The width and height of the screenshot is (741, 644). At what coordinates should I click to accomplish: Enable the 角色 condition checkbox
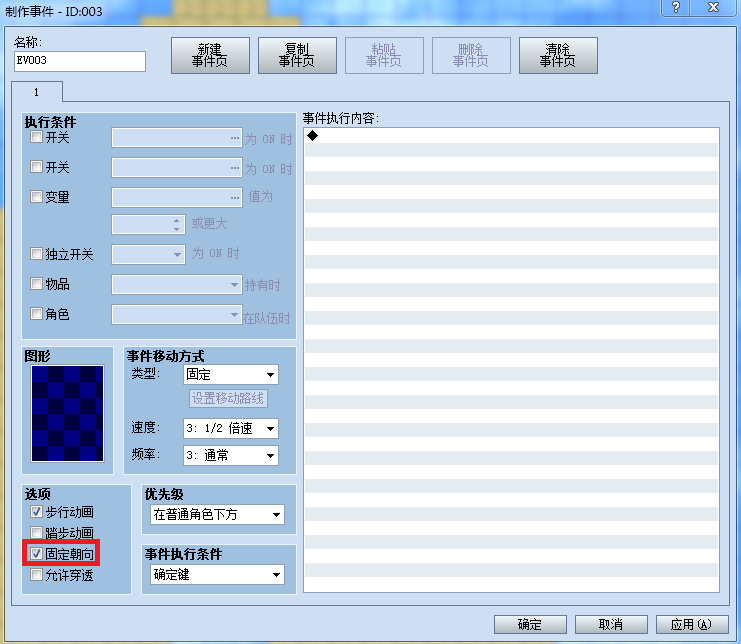point(36,313)
